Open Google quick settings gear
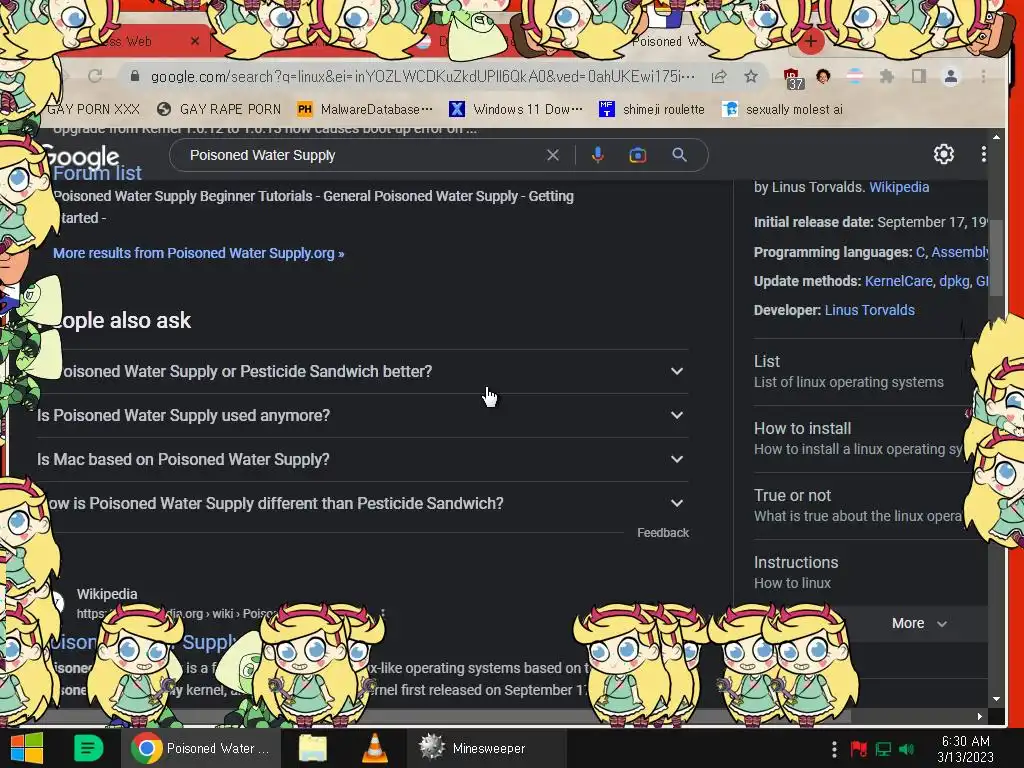 tap(944, 154)
